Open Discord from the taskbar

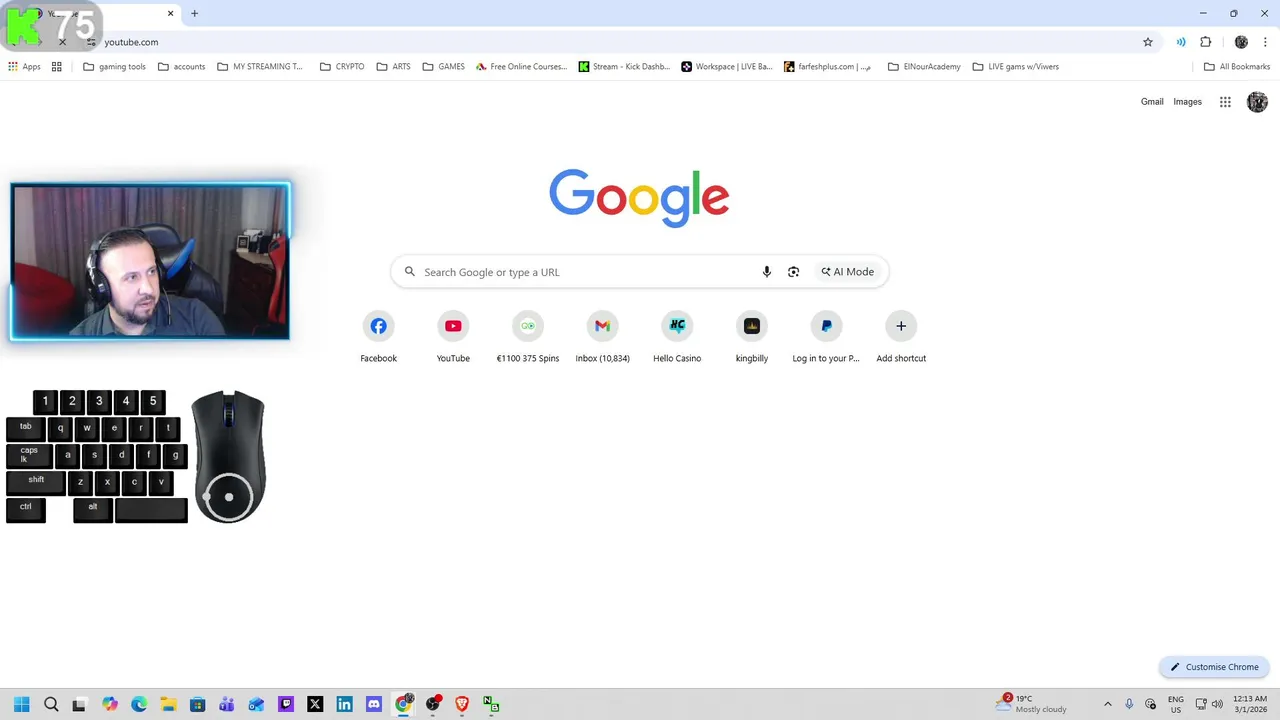[x=374, y=704]
